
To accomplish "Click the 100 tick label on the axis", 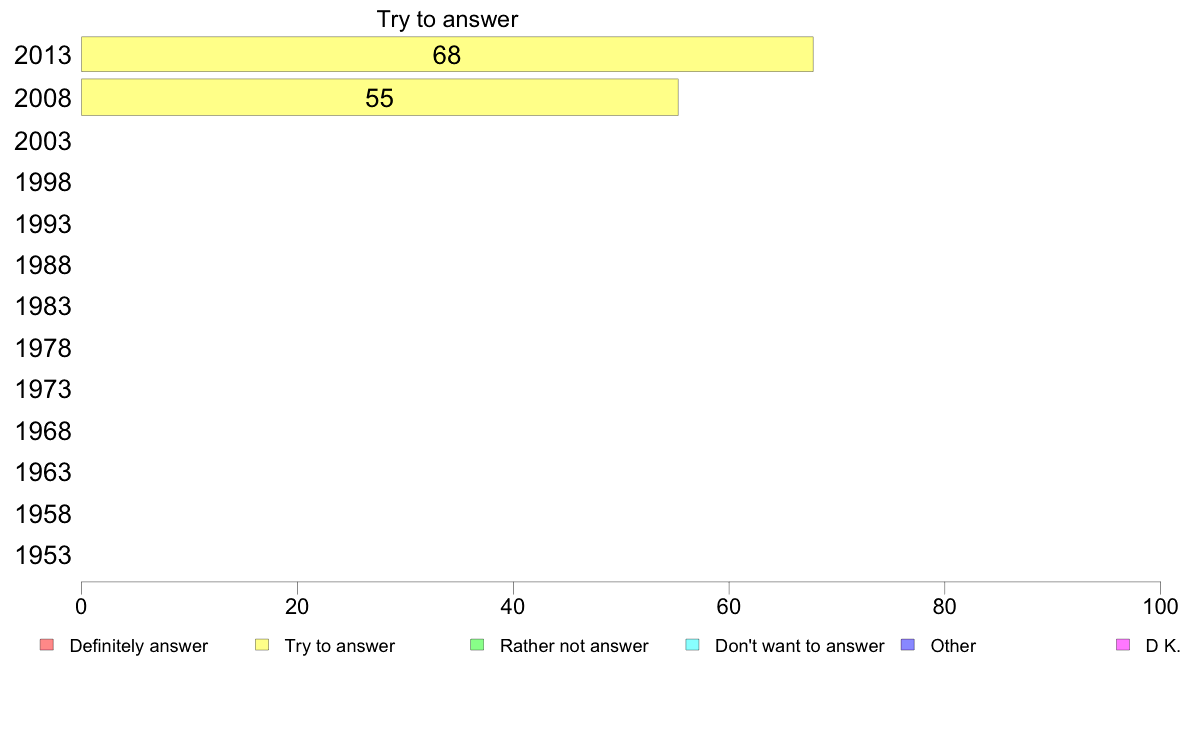I will pos(1160,606).
